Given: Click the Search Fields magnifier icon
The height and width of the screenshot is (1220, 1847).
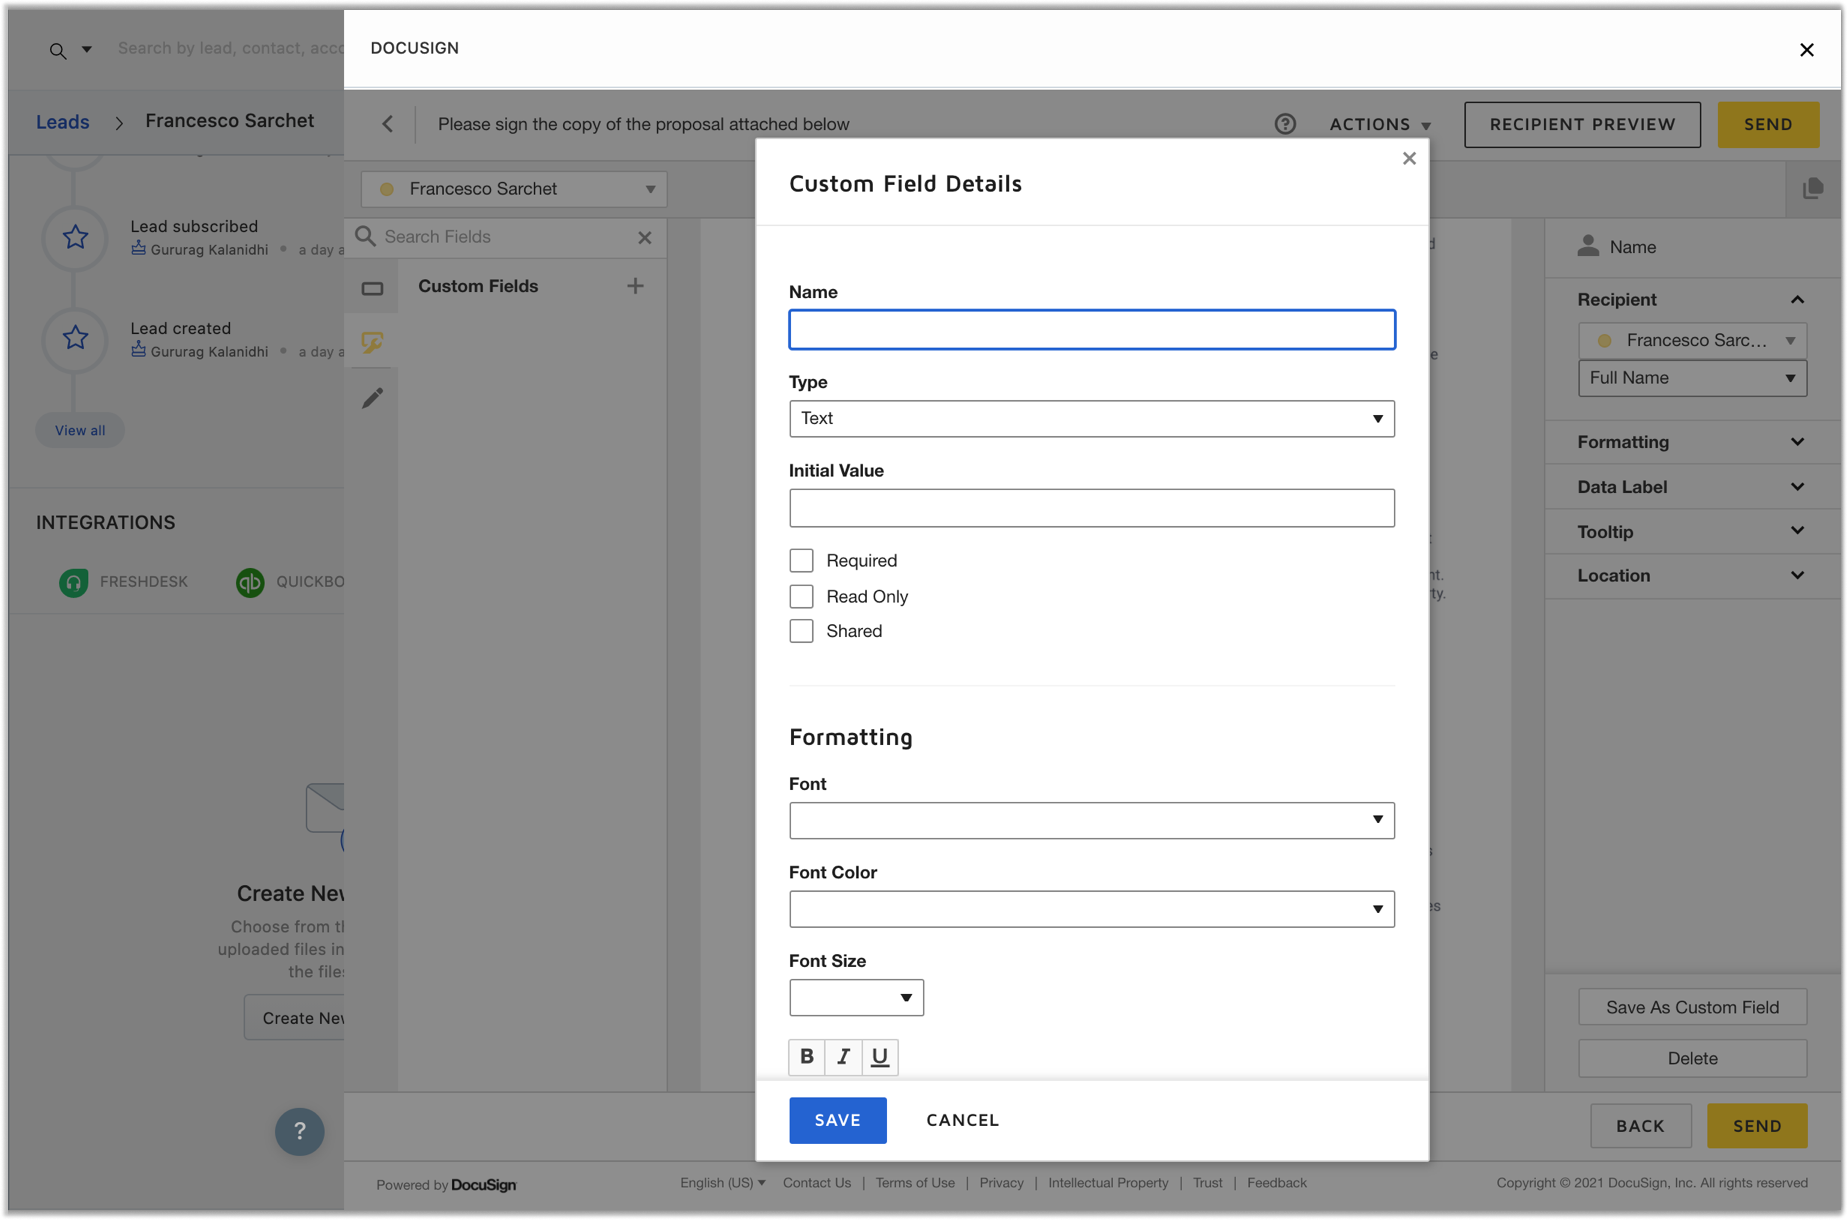Looking at the screenshot, I should 366,236.
